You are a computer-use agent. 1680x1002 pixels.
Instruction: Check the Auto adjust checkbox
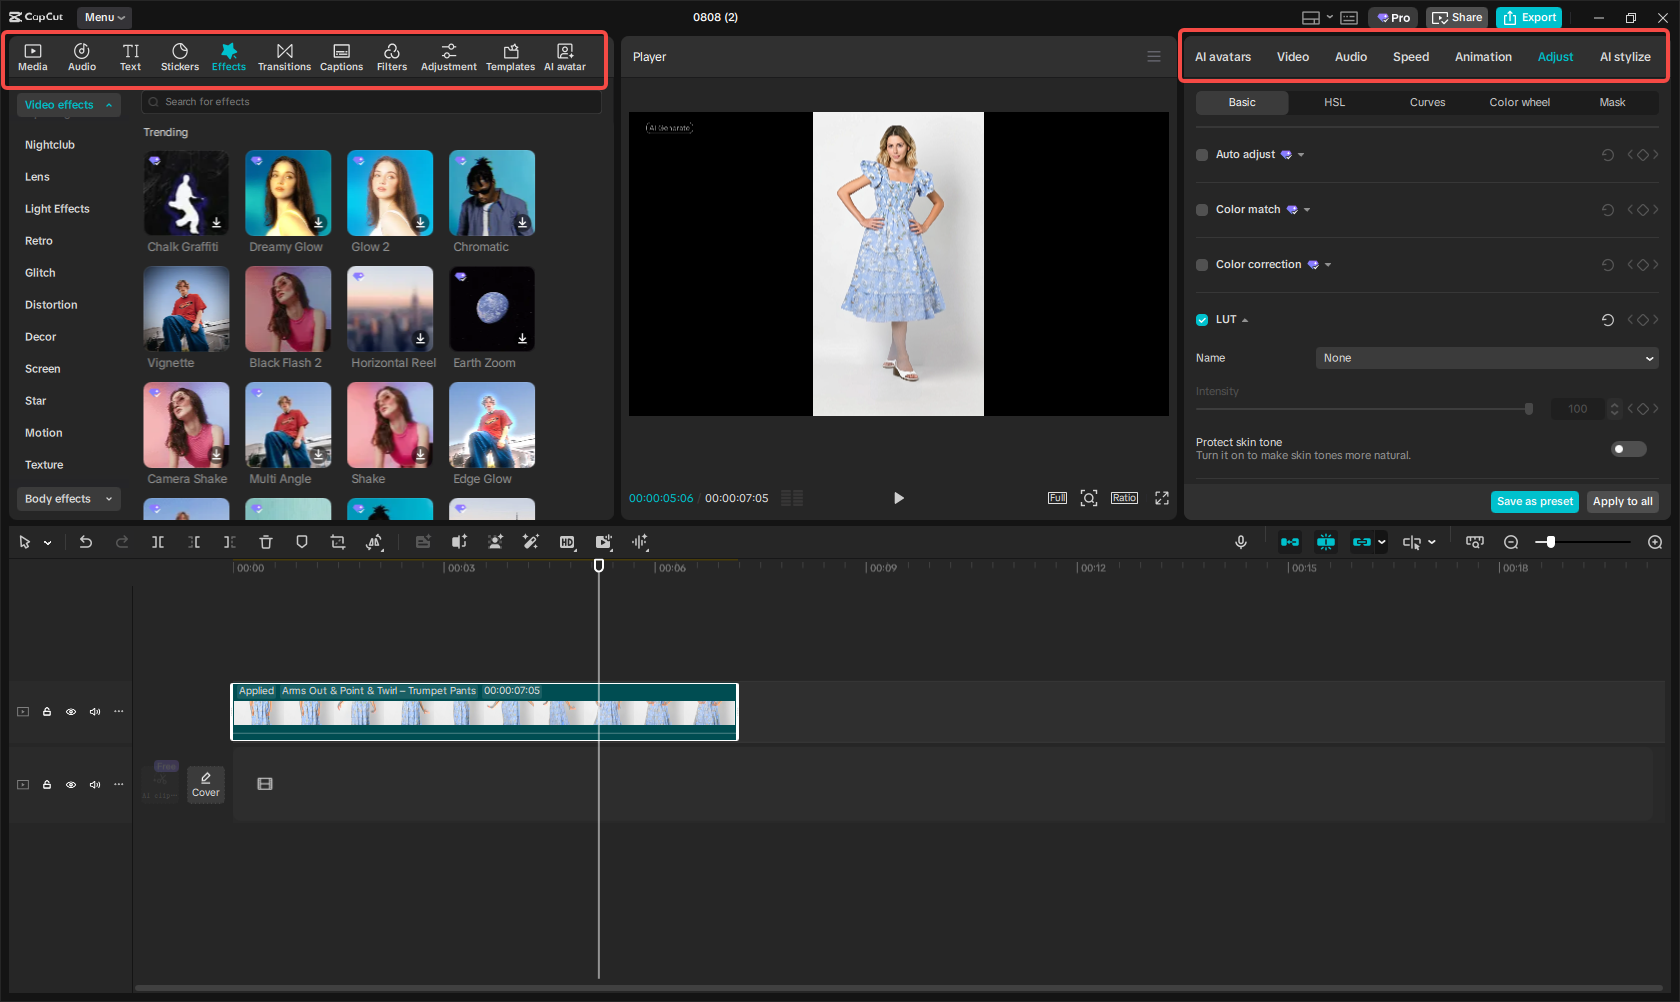pos(1201,155)
